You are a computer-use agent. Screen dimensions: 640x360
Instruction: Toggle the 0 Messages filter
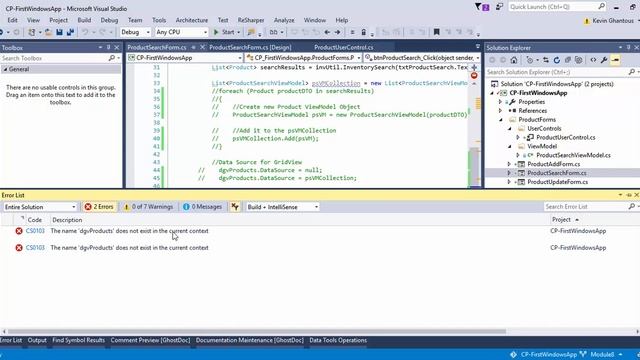pos(202,207)
